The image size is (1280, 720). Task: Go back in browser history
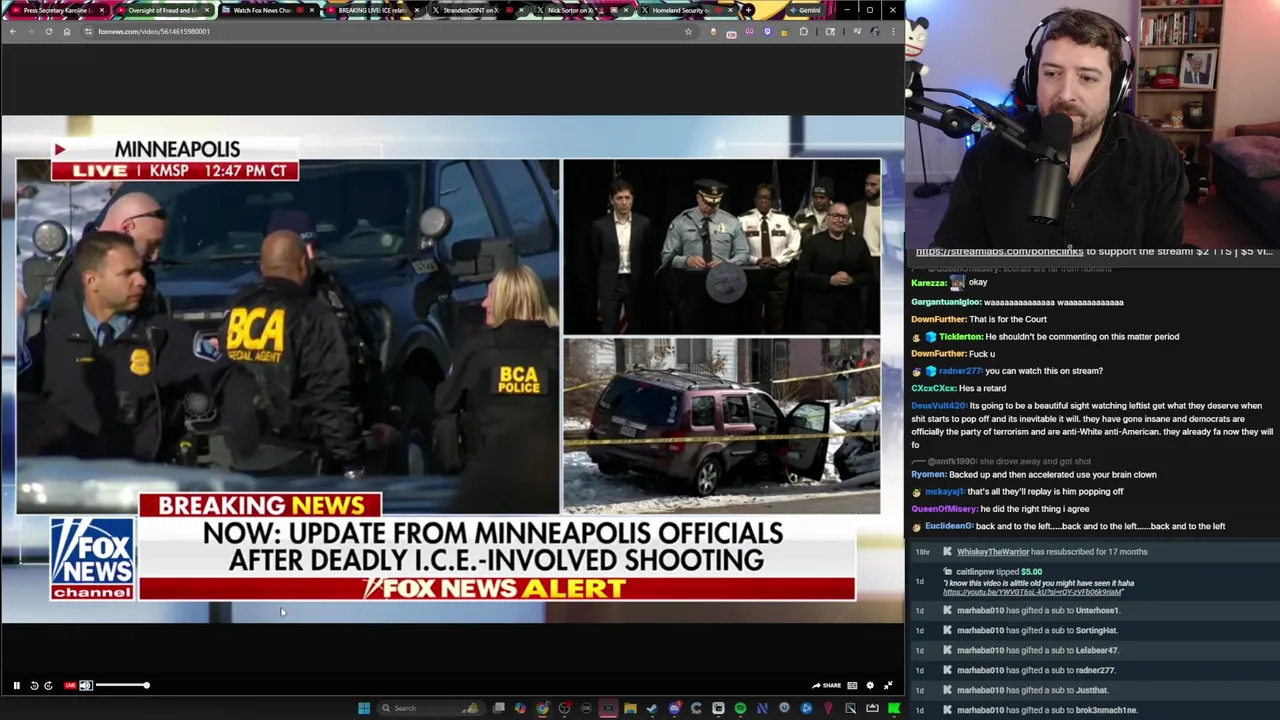[12, 31]
